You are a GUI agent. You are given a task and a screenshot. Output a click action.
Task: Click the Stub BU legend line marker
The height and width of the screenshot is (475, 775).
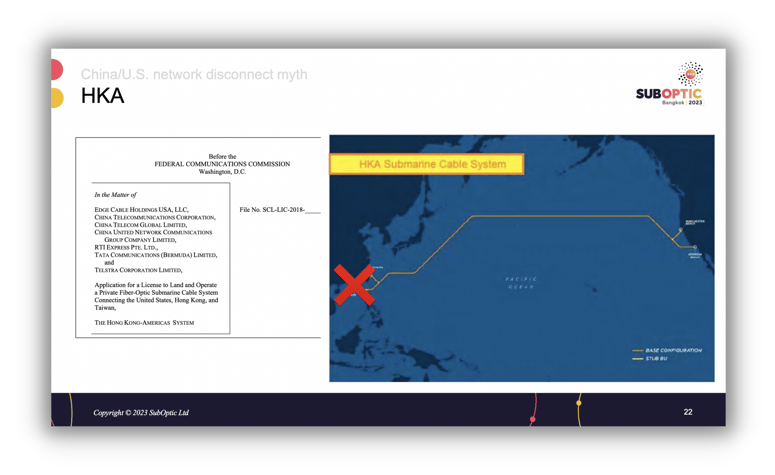click(x=637, y=359)
